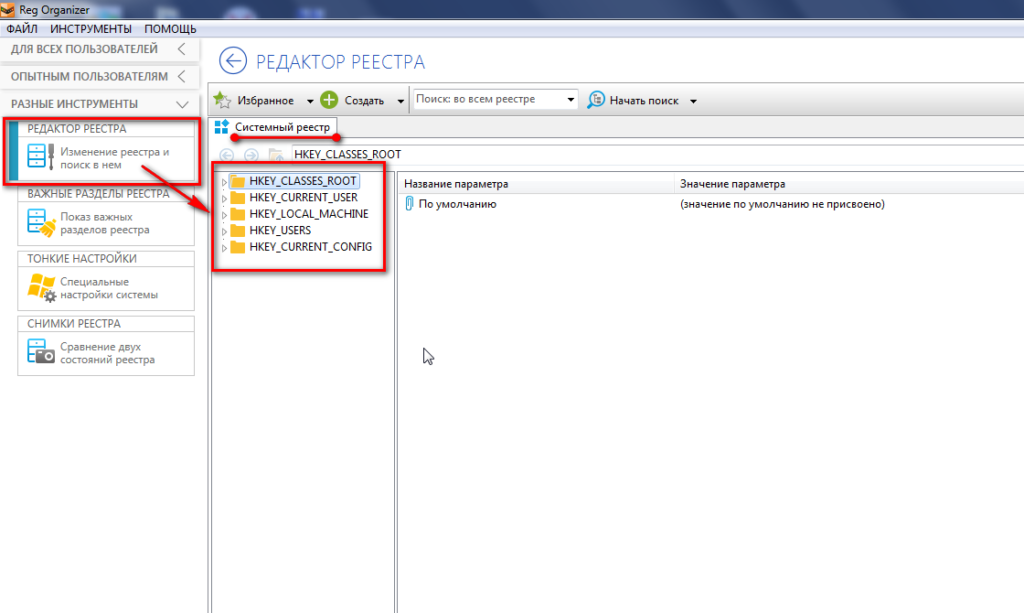
Task: Select the По умолчанию parameter row
Action: 457,204
